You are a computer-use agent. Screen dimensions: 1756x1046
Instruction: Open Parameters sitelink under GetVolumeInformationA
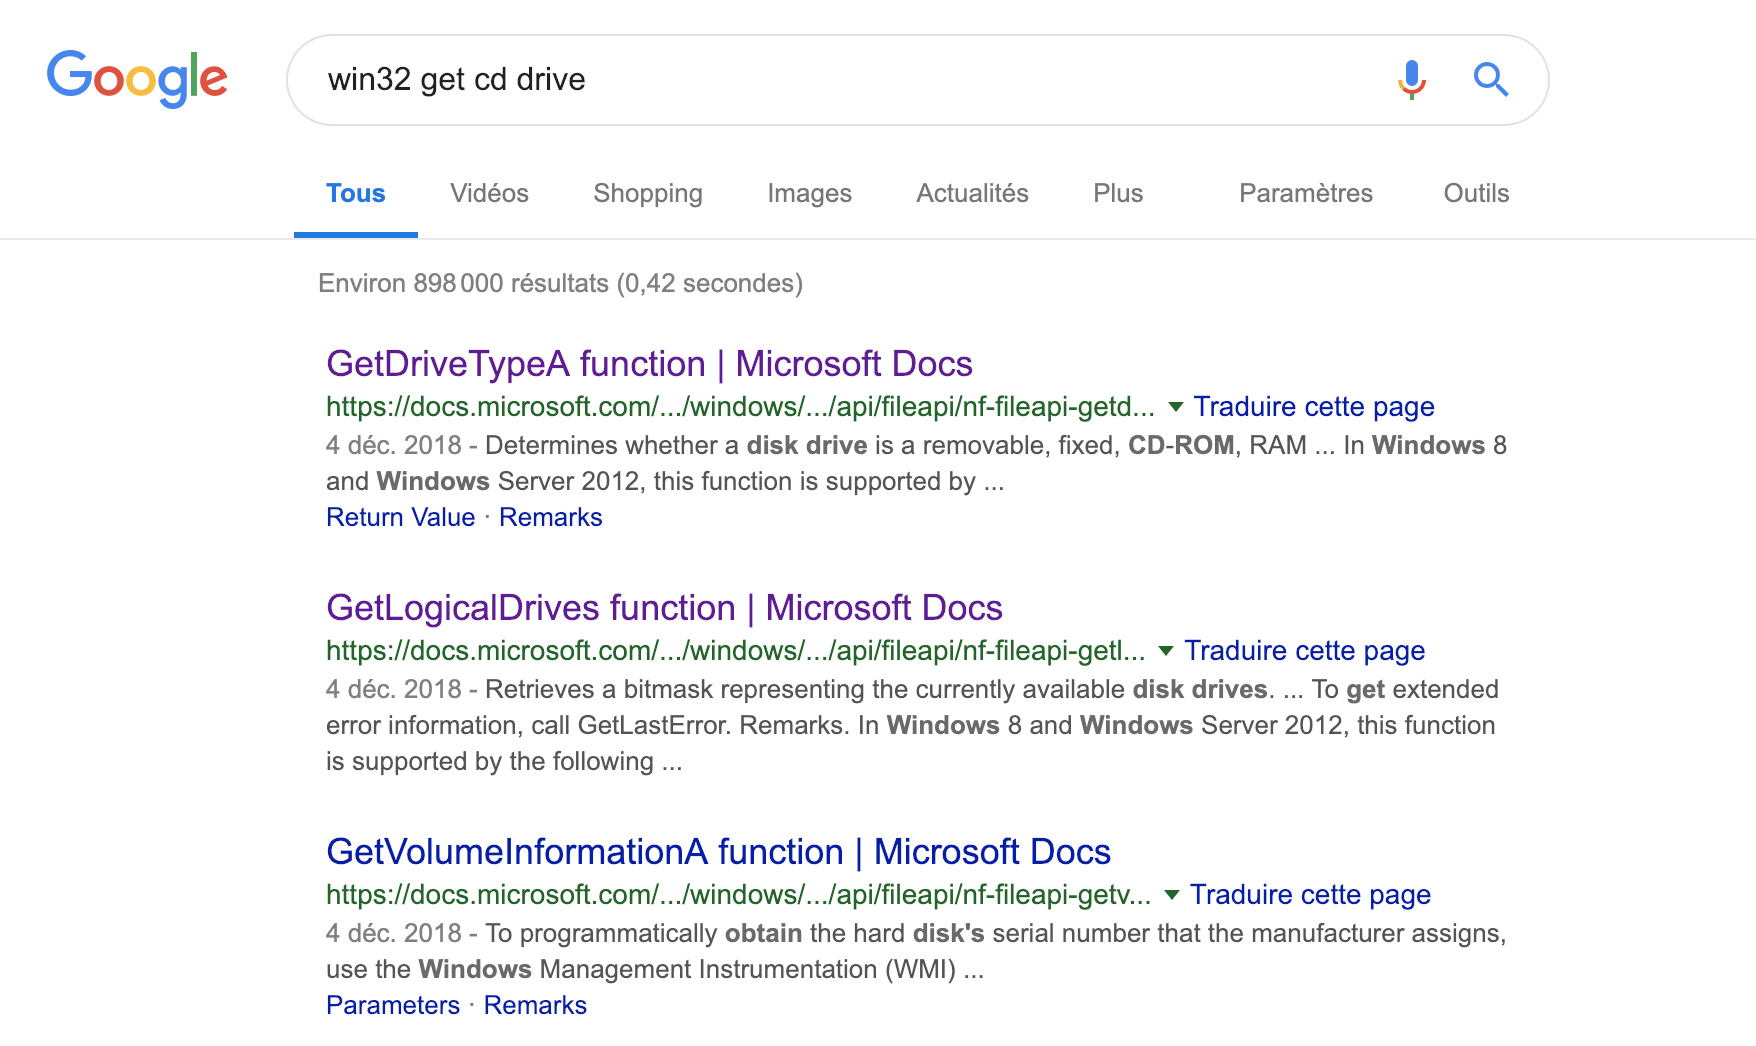(x=392, y=1005)
